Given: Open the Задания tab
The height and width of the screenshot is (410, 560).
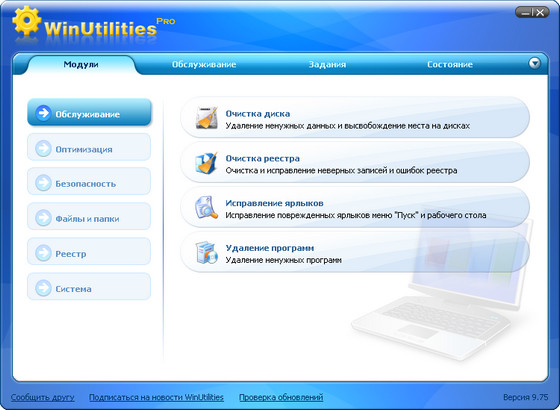Looking at the screenshot, I should [x=327, y=65].
